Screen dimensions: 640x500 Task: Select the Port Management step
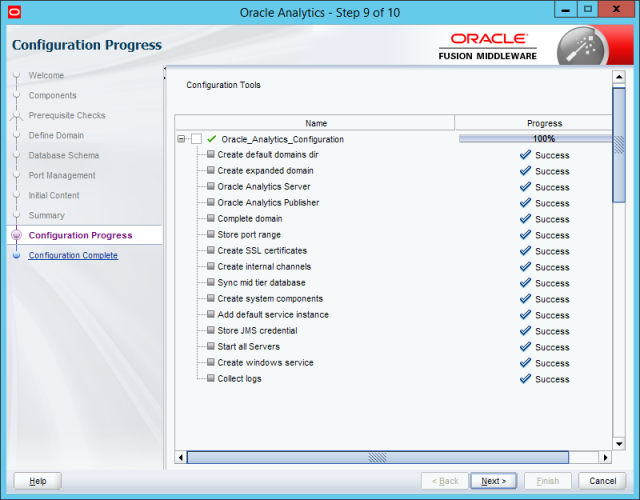point(62,176)
